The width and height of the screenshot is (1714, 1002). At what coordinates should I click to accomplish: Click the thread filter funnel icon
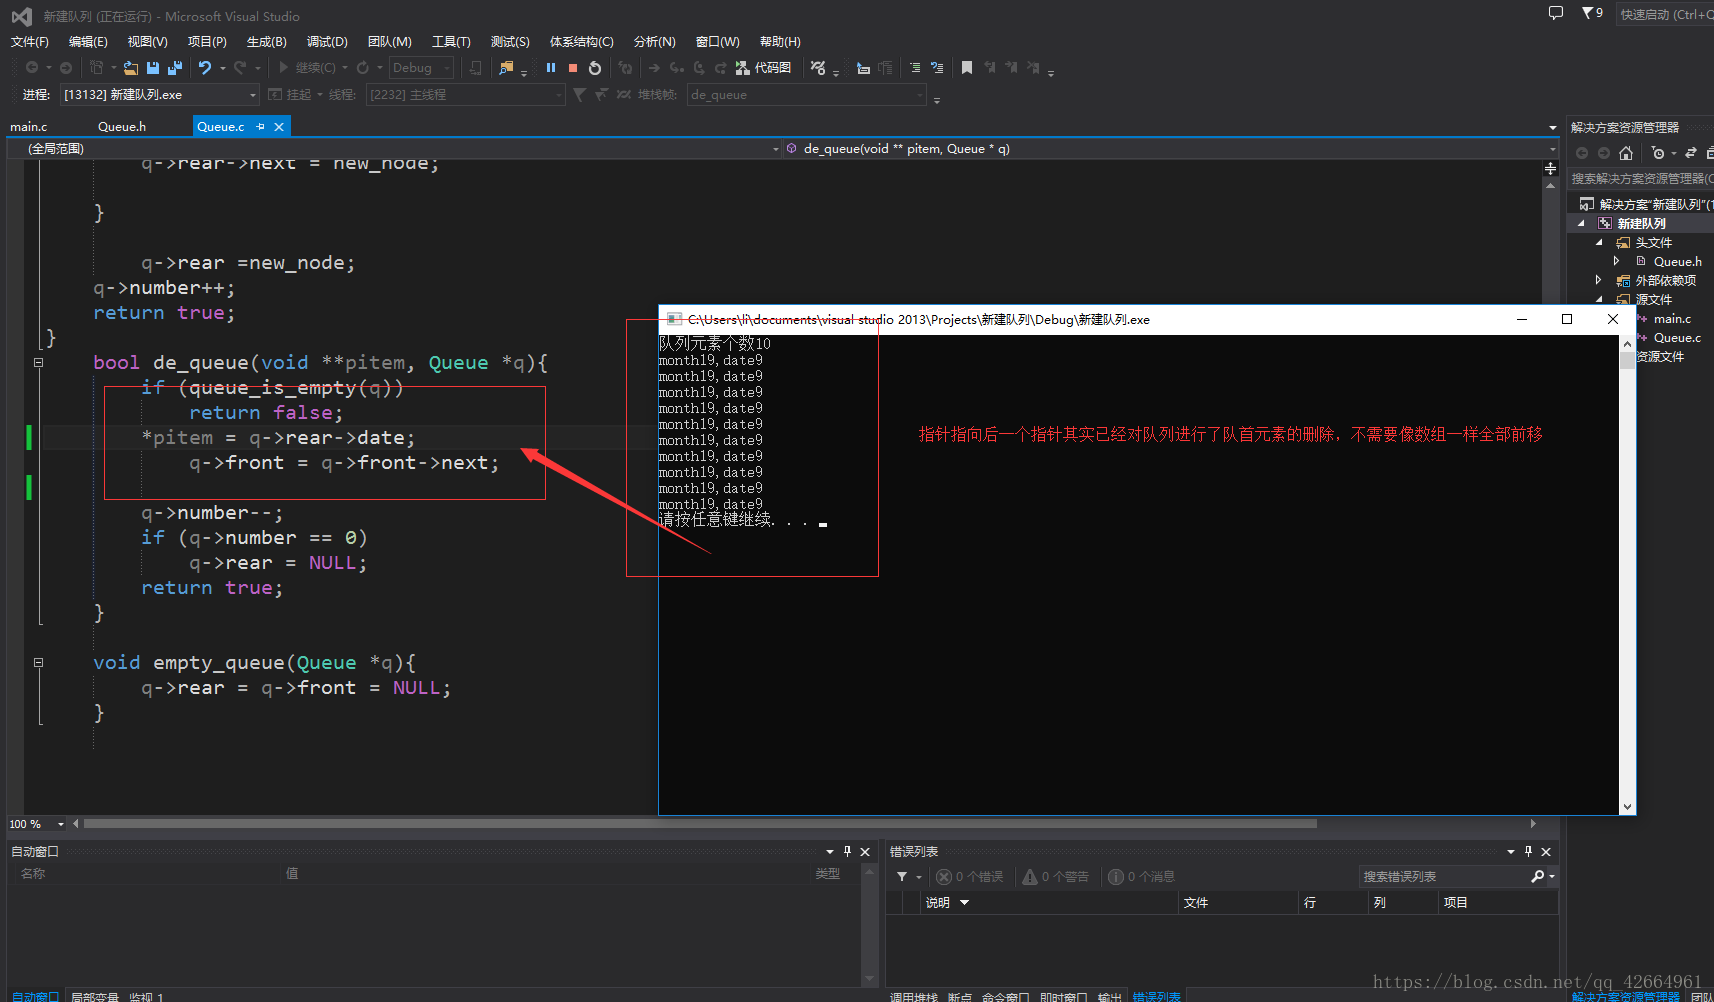click(x=579, y=95)
